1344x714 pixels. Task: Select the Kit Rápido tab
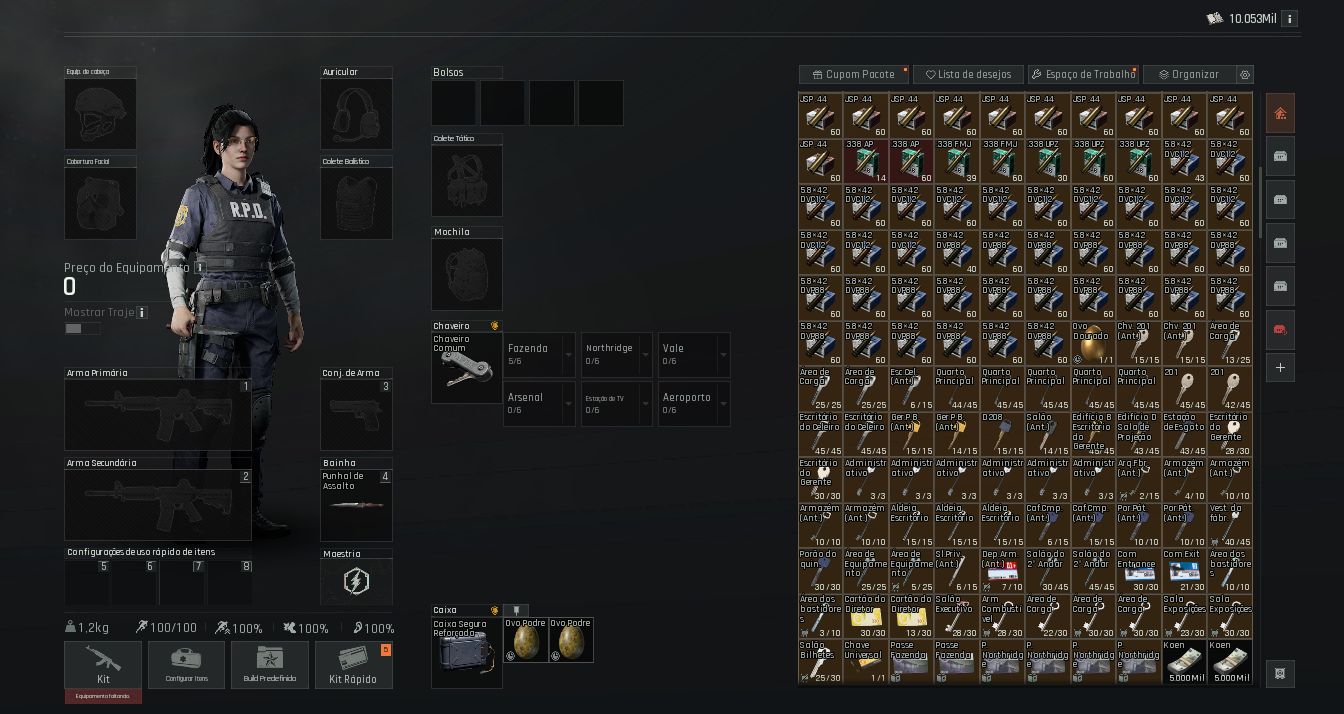(x=354, y=665)
